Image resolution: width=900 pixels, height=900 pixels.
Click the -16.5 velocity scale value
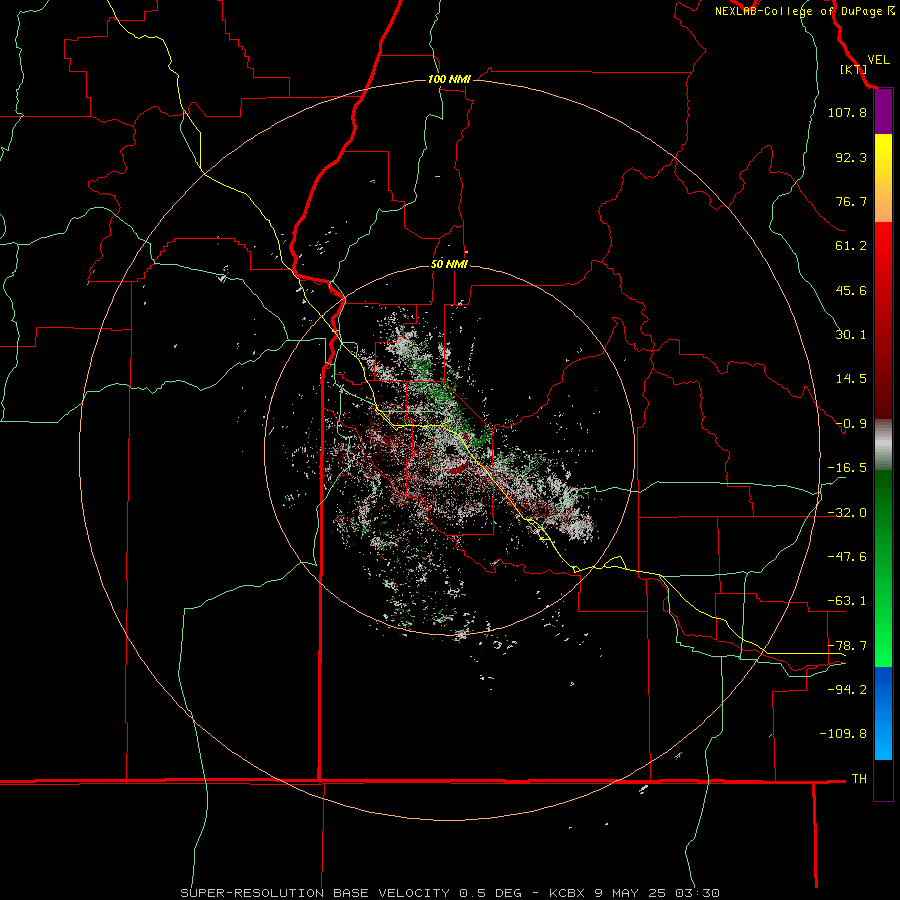(x=847, y=468)
